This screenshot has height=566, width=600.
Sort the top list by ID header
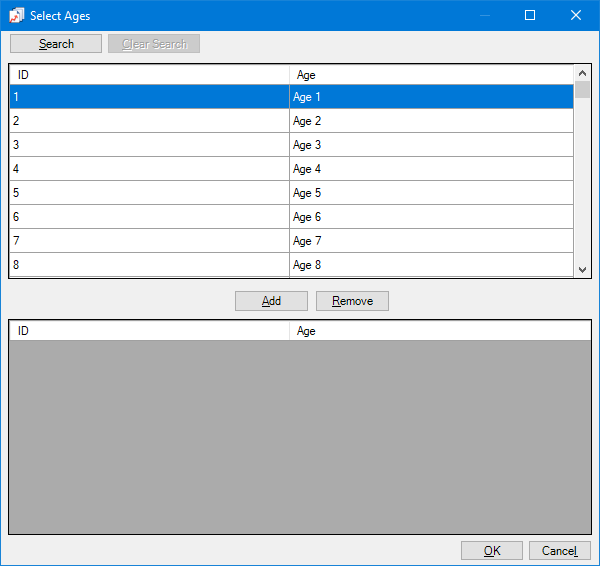150,75
